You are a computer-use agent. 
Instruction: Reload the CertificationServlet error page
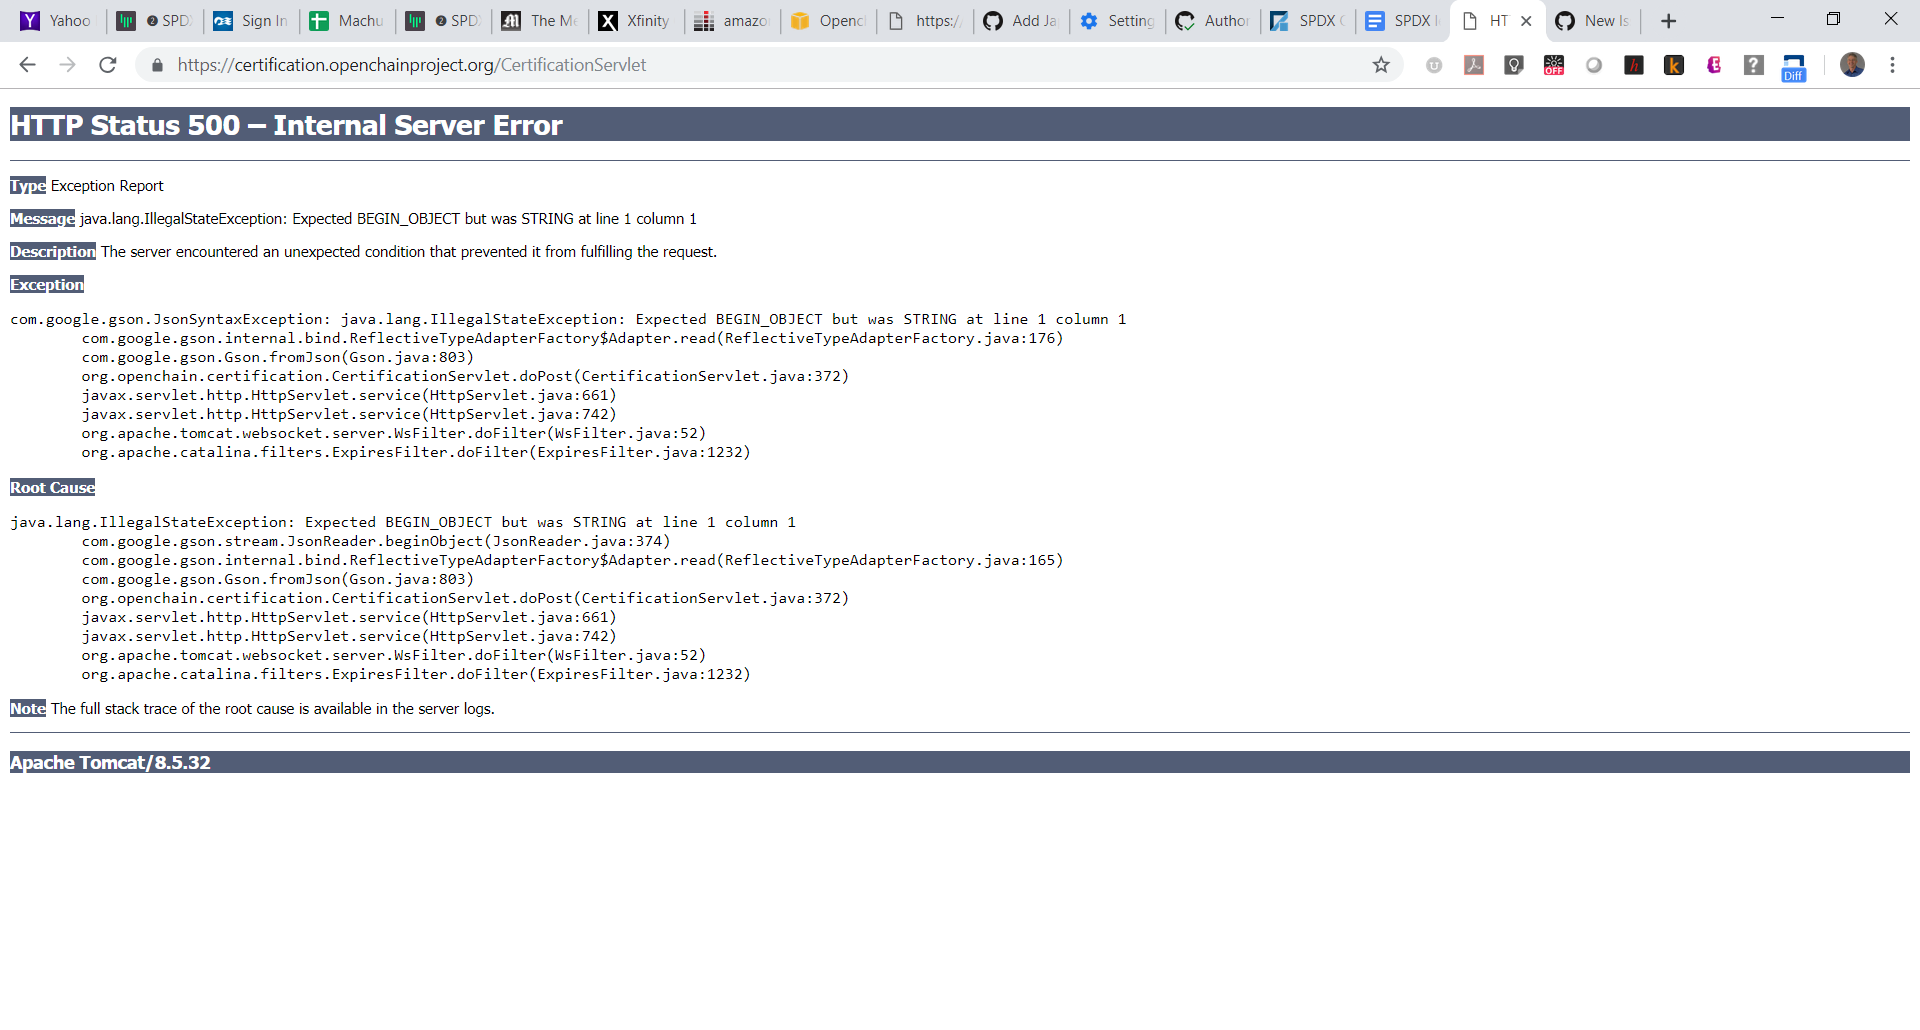(x=107, y=65)
